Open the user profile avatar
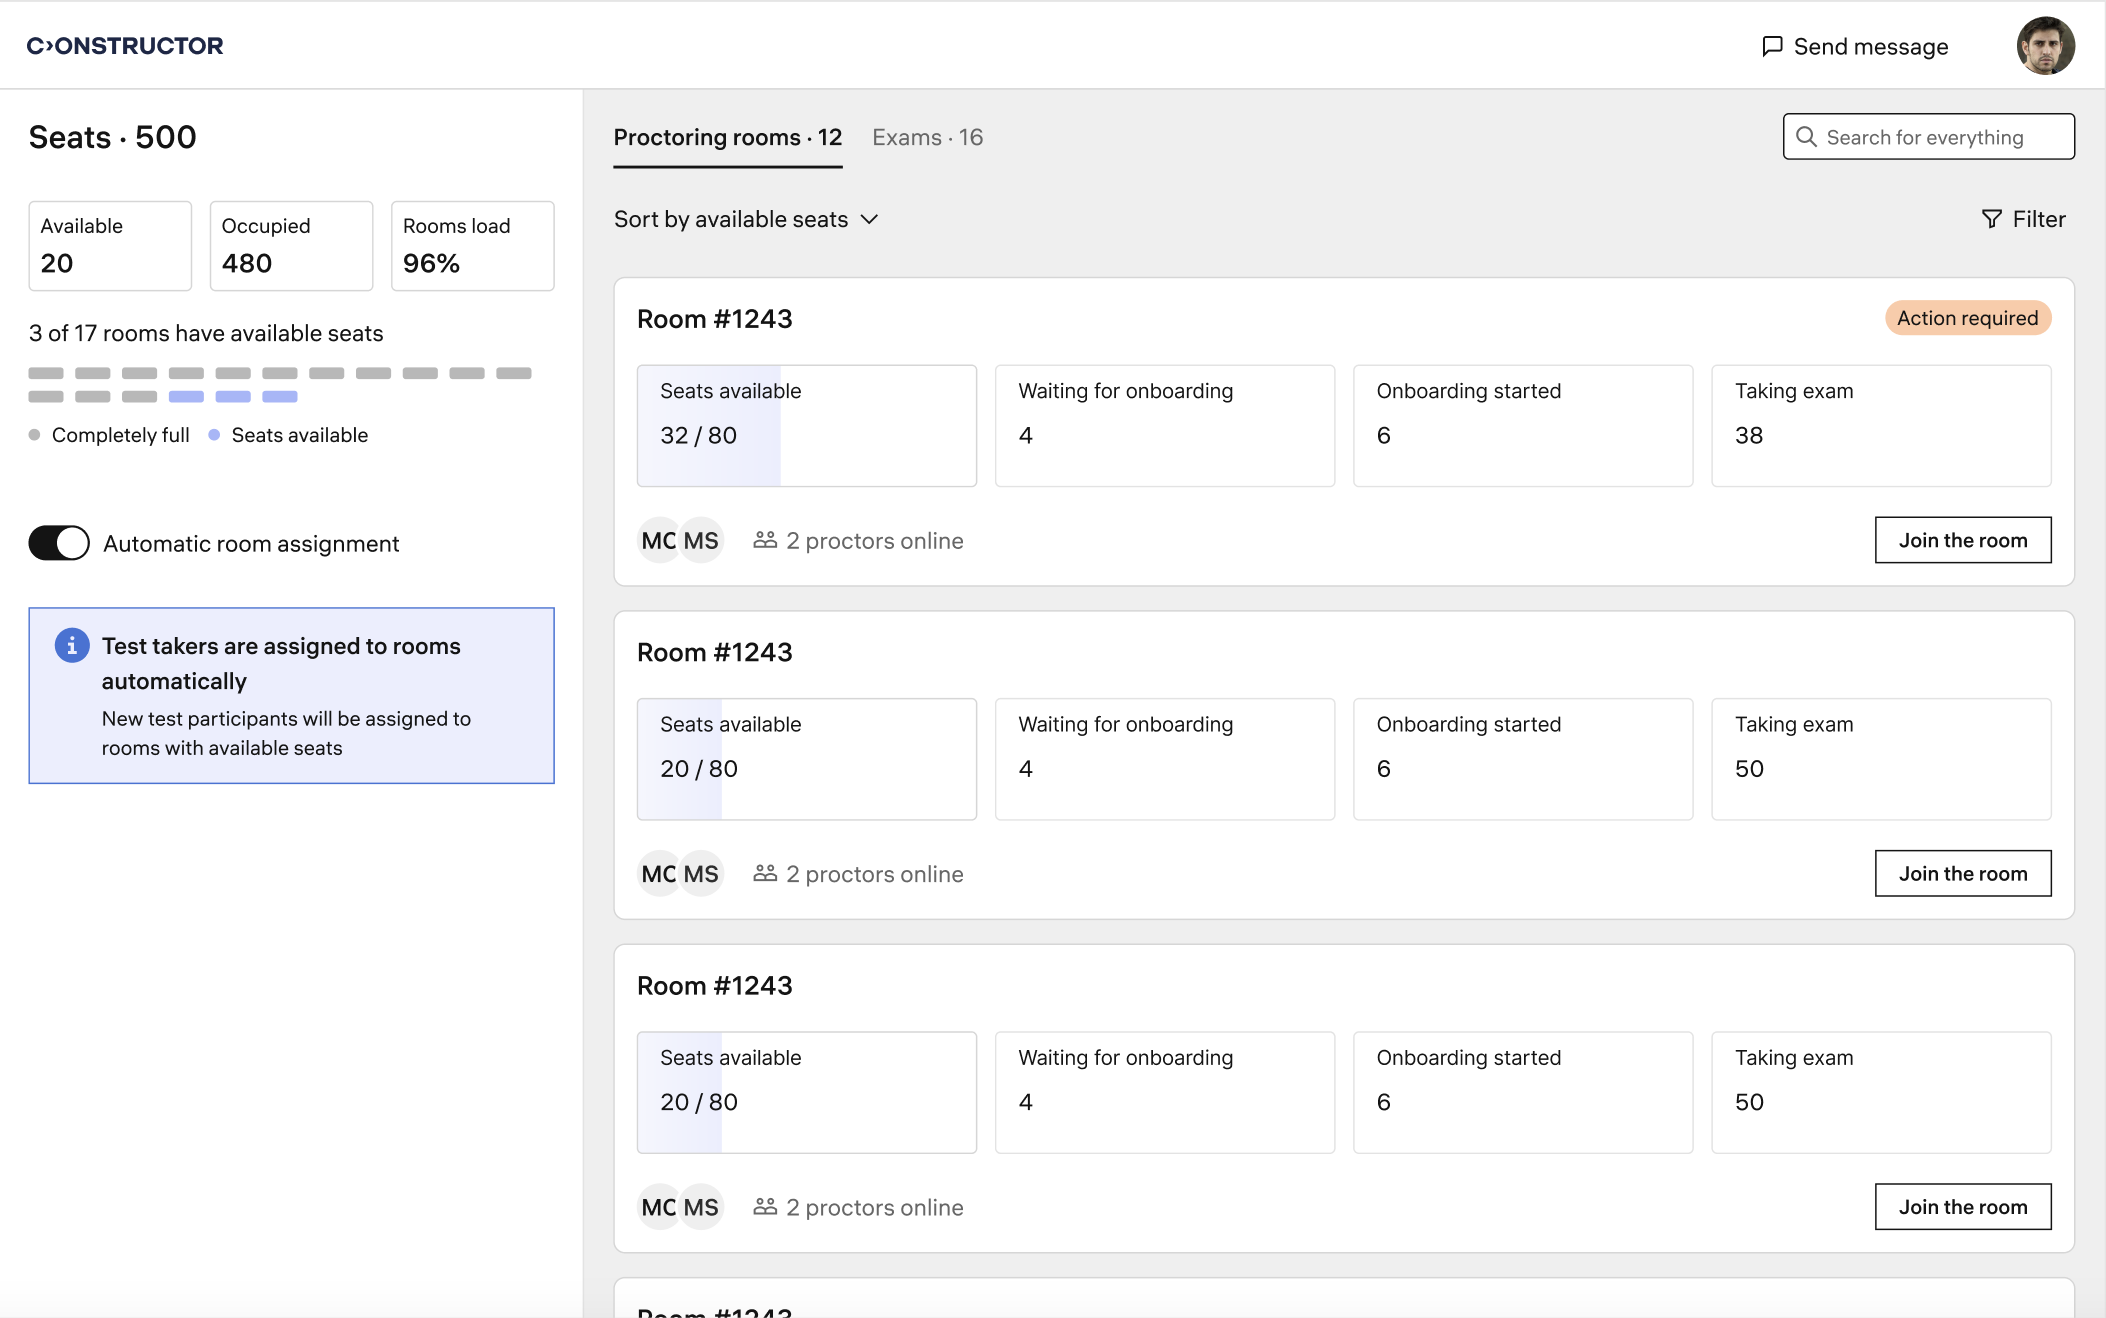Viewport: 2106px width, 1318px height. pyautogui.click(x=2045, y=46)
